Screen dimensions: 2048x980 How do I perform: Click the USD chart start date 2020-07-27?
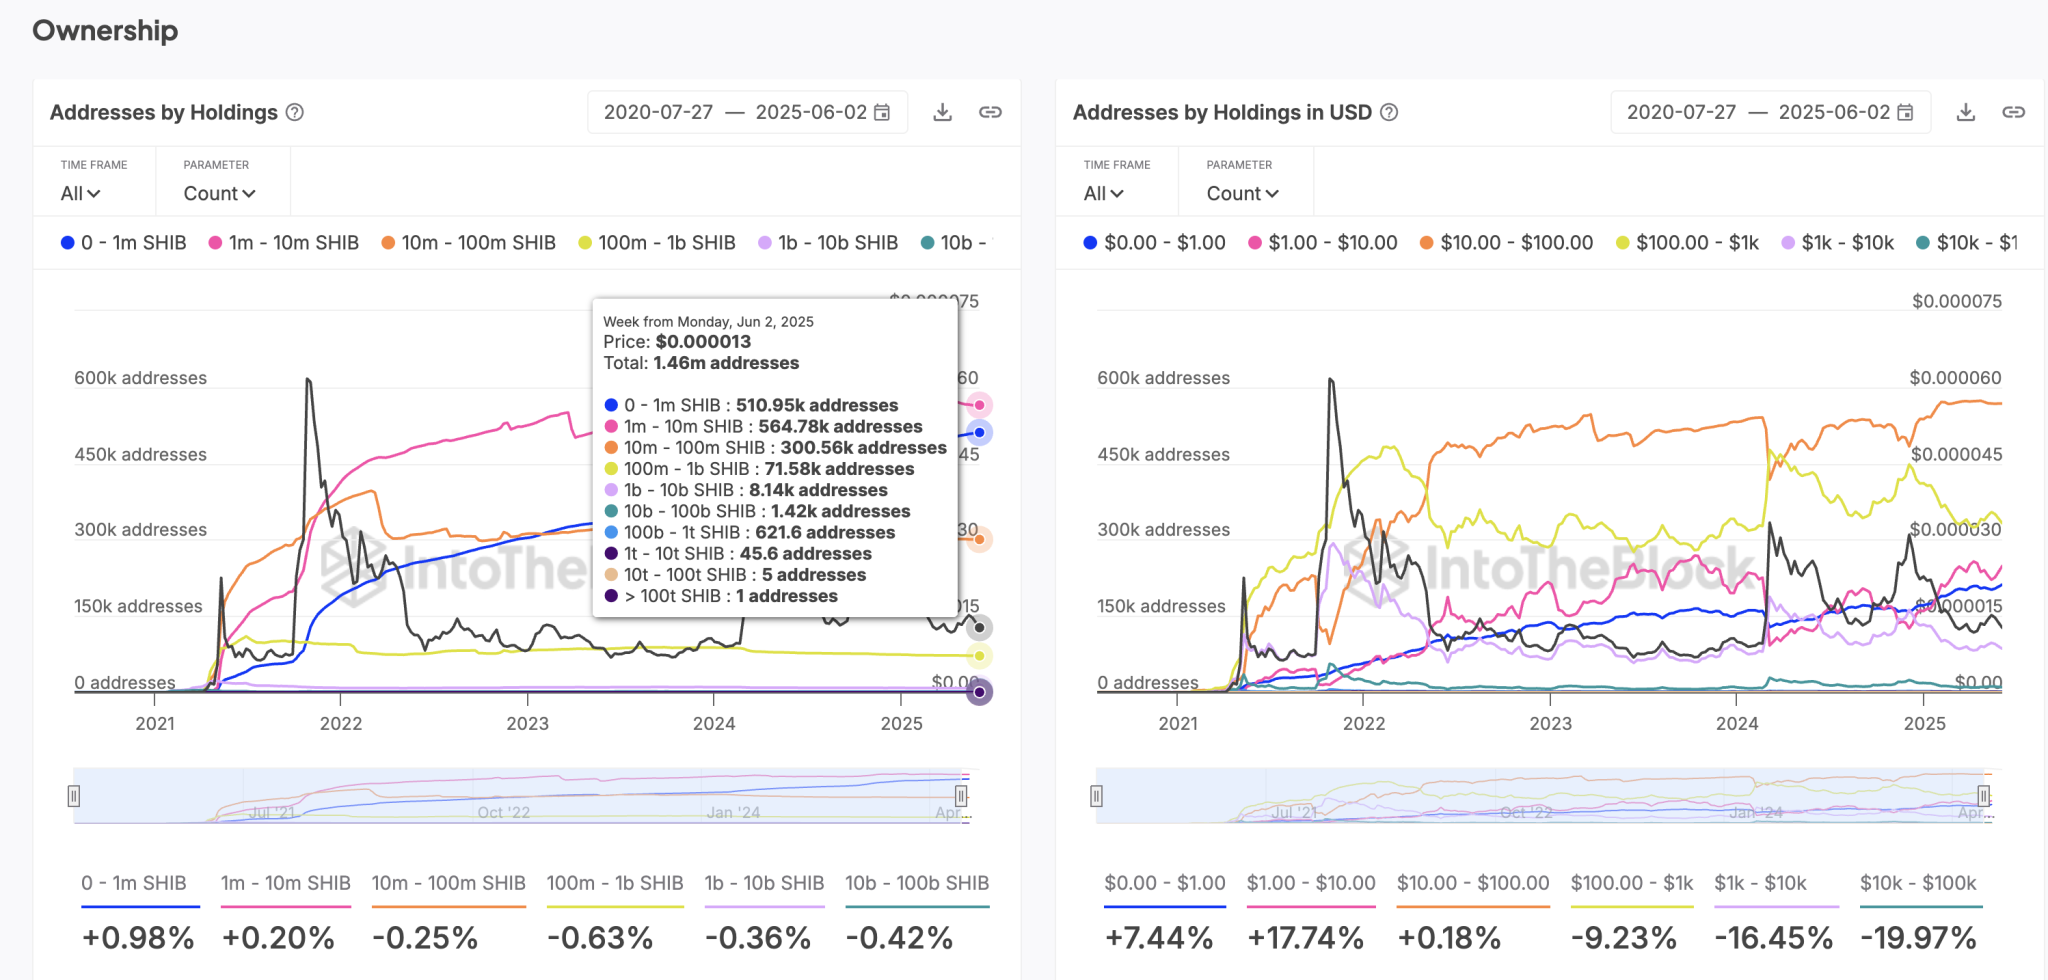coord(1681,112)
